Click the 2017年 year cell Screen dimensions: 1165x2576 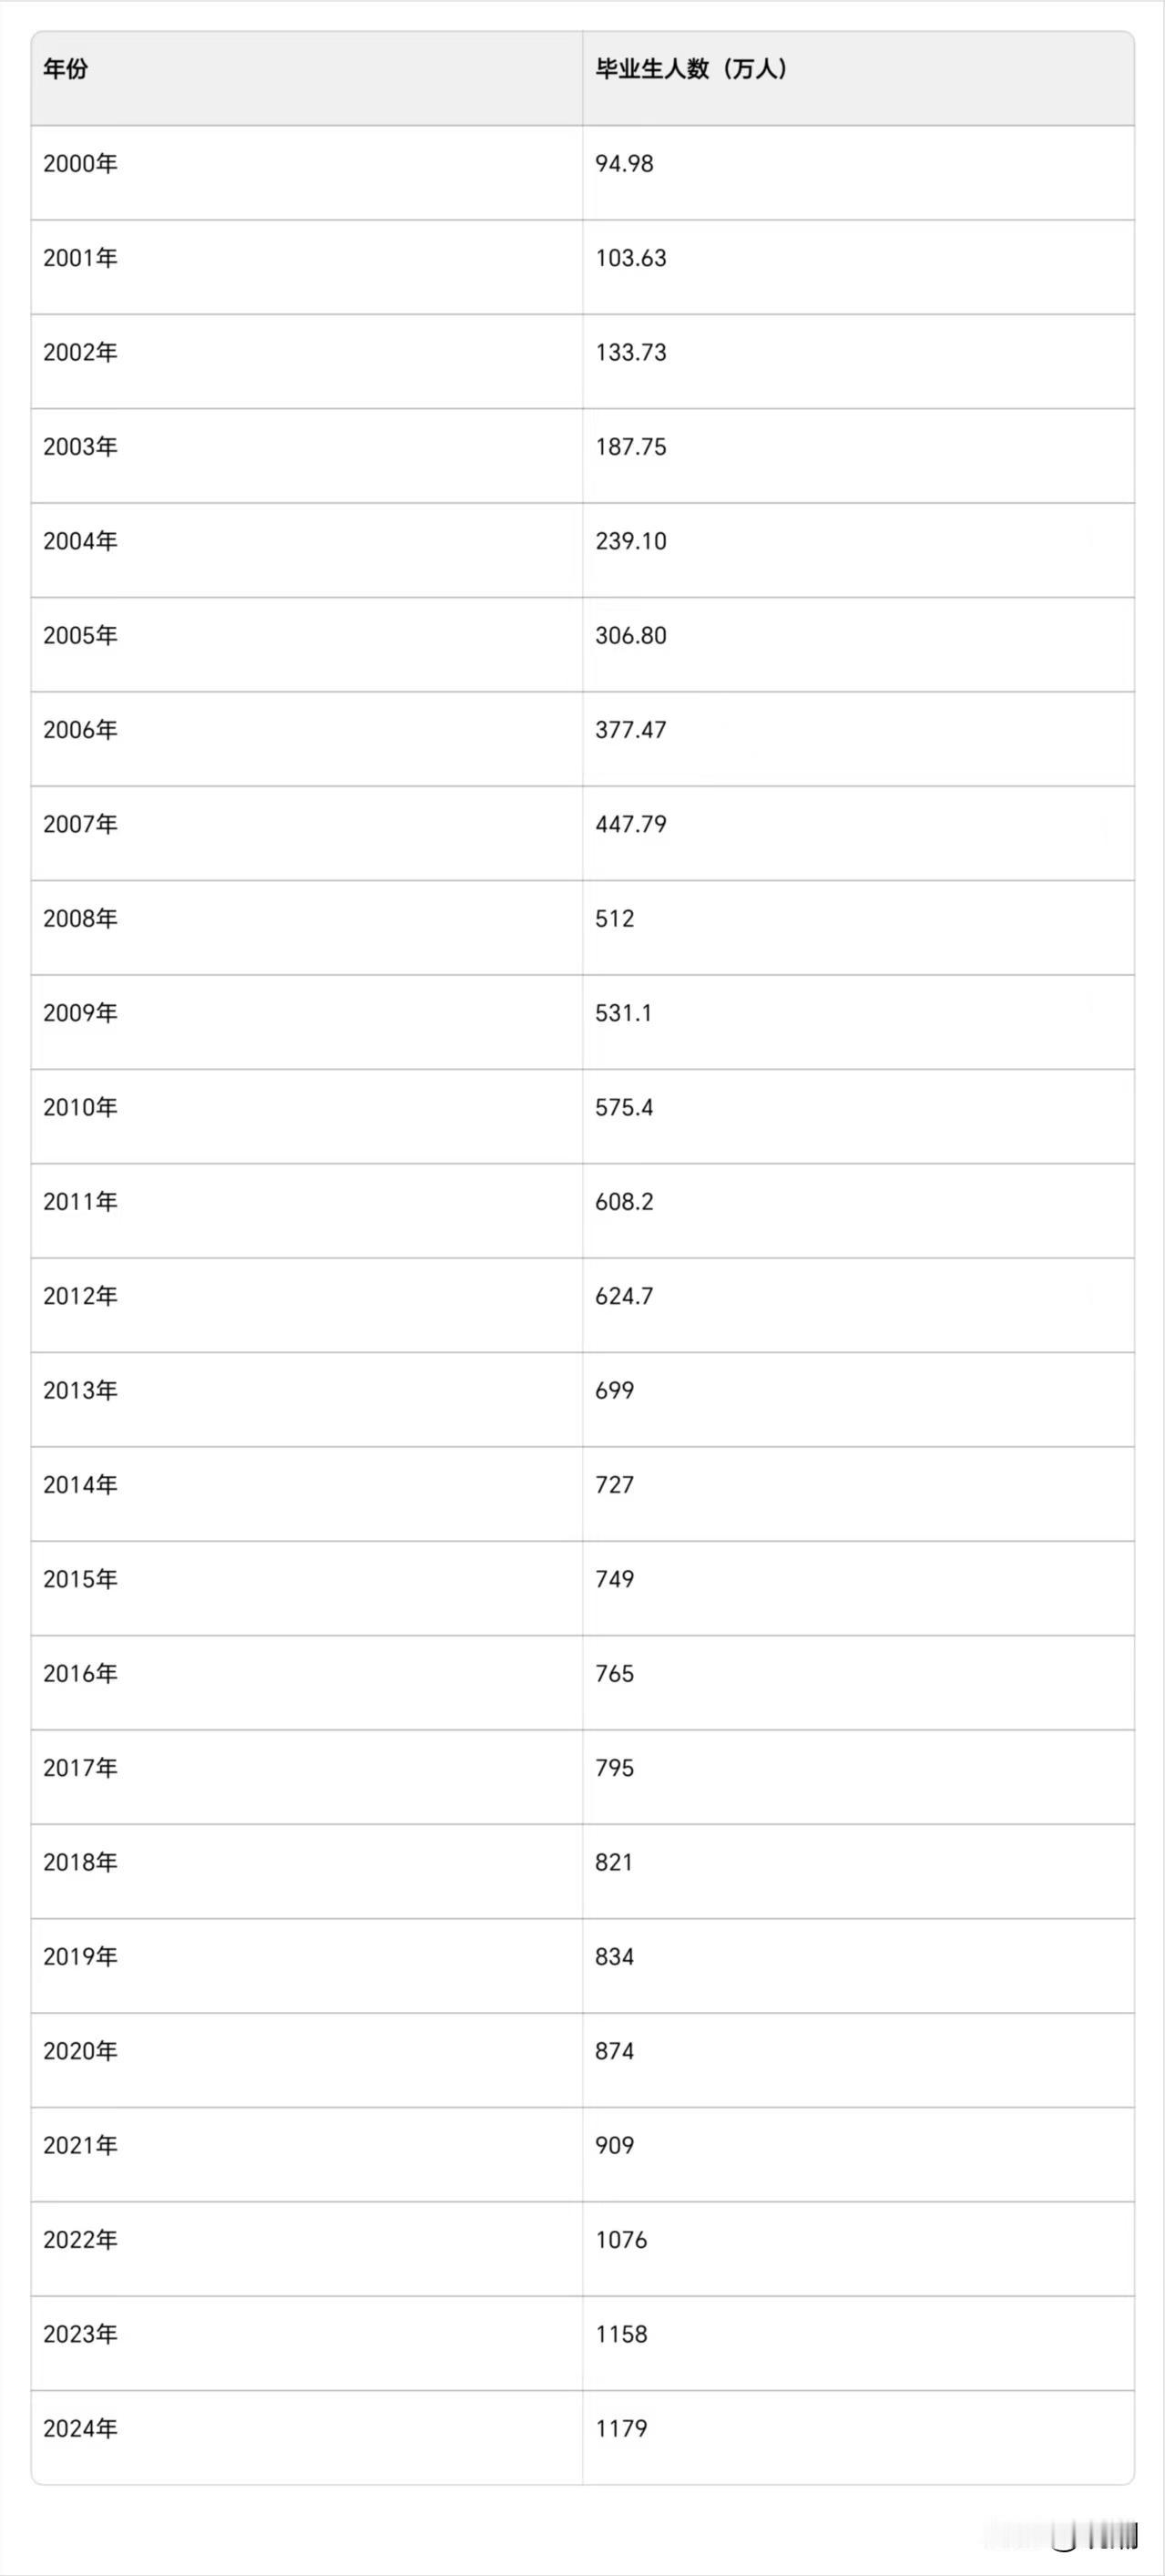pos(80,1767)
